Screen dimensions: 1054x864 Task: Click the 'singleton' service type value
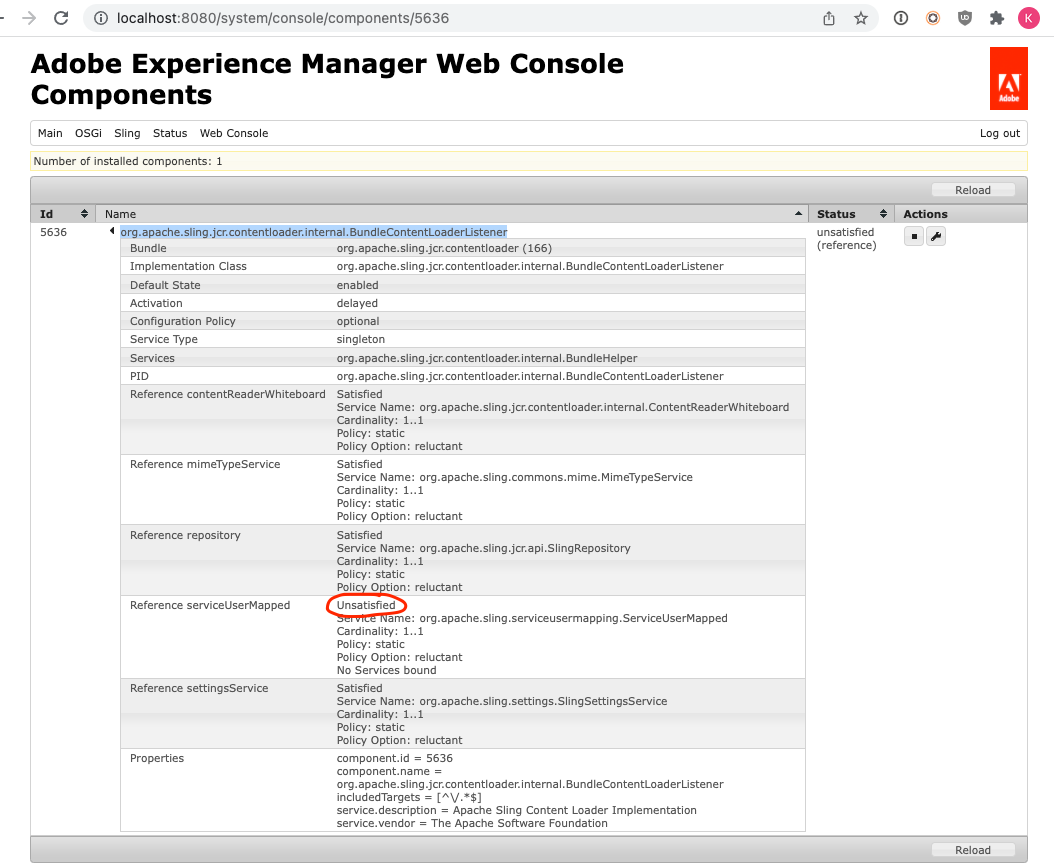(x=360, y=339)
